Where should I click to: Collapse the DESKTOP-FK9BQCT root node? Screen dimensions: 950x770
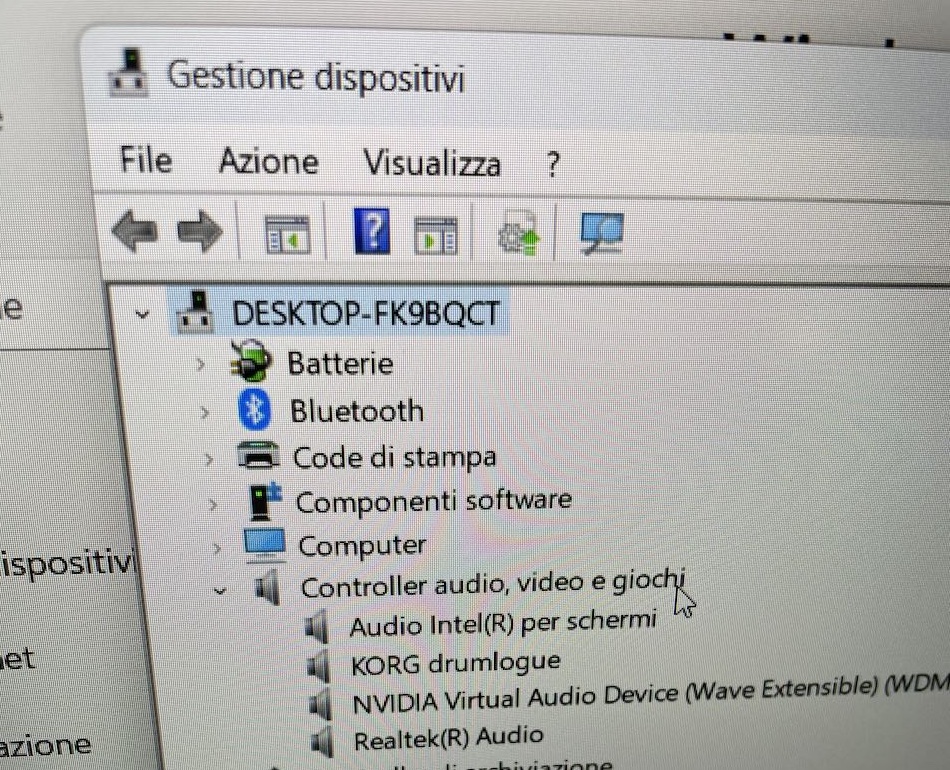pos(142,314)
